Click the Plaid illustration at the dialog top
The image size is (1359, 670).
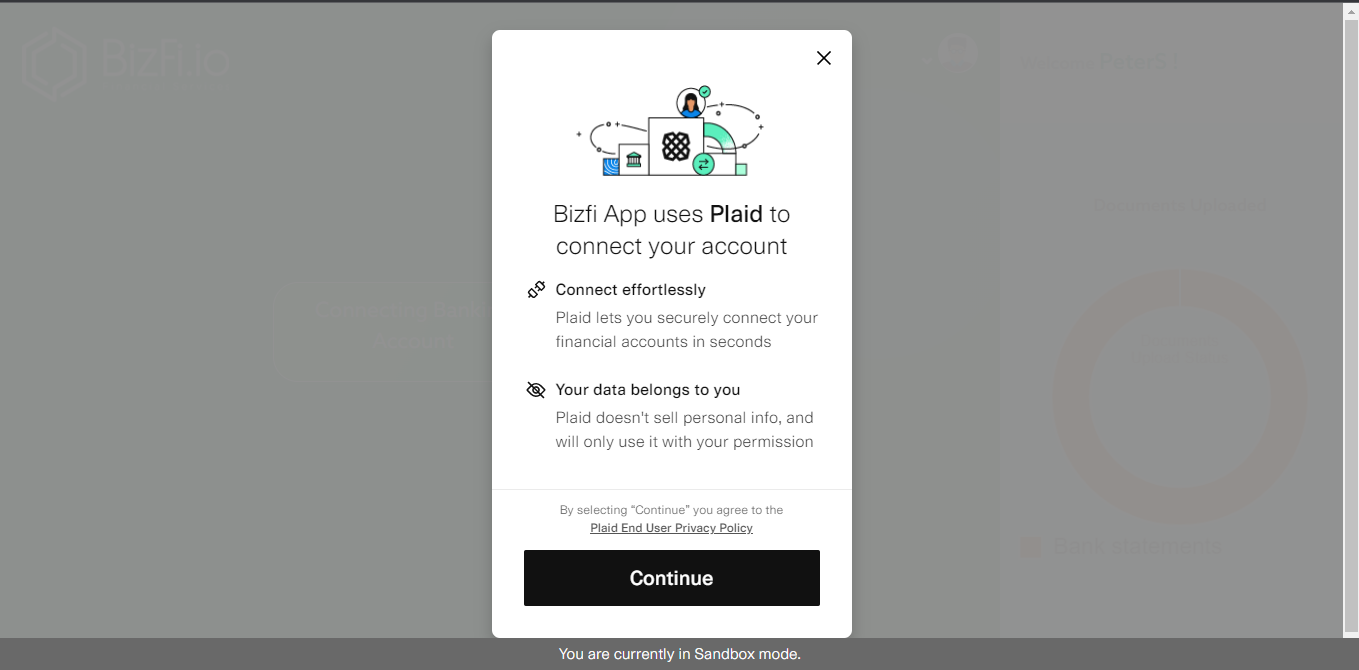click(x=670, y=131)
